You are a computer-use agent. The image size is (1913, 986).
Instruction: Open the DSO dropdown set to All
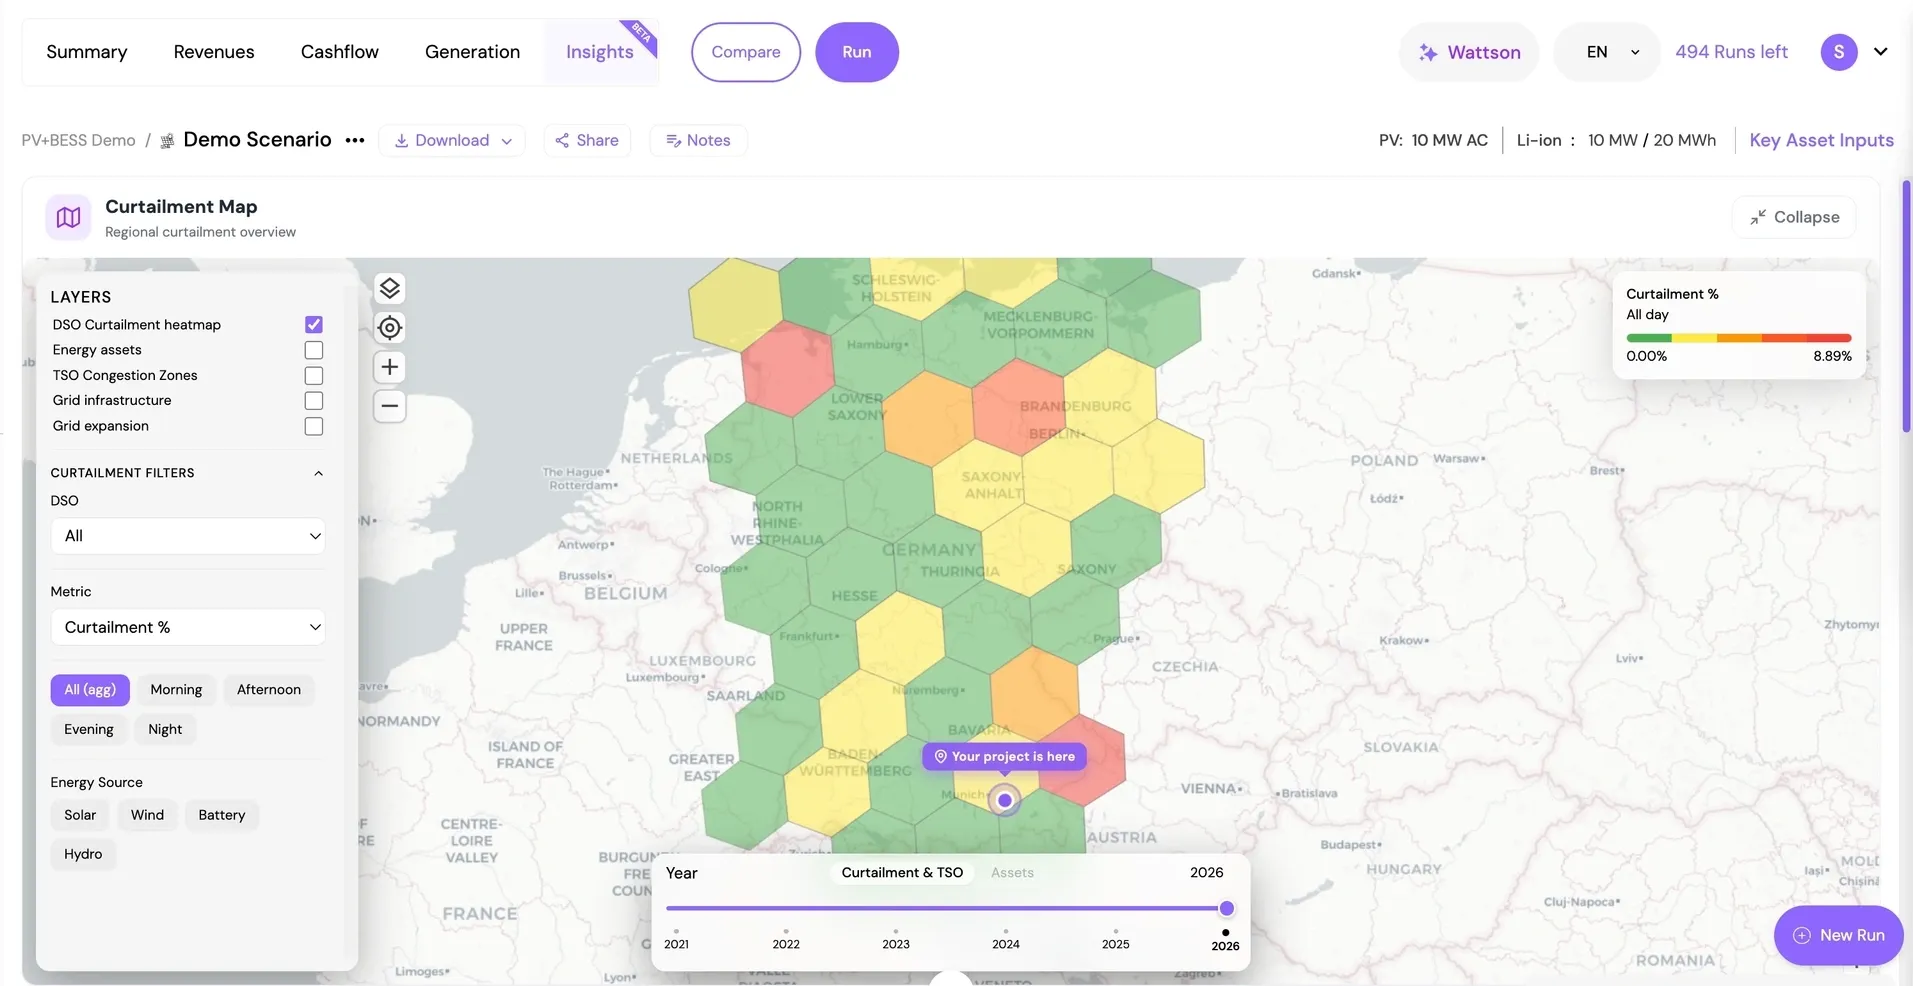click(x=188, y=536)
